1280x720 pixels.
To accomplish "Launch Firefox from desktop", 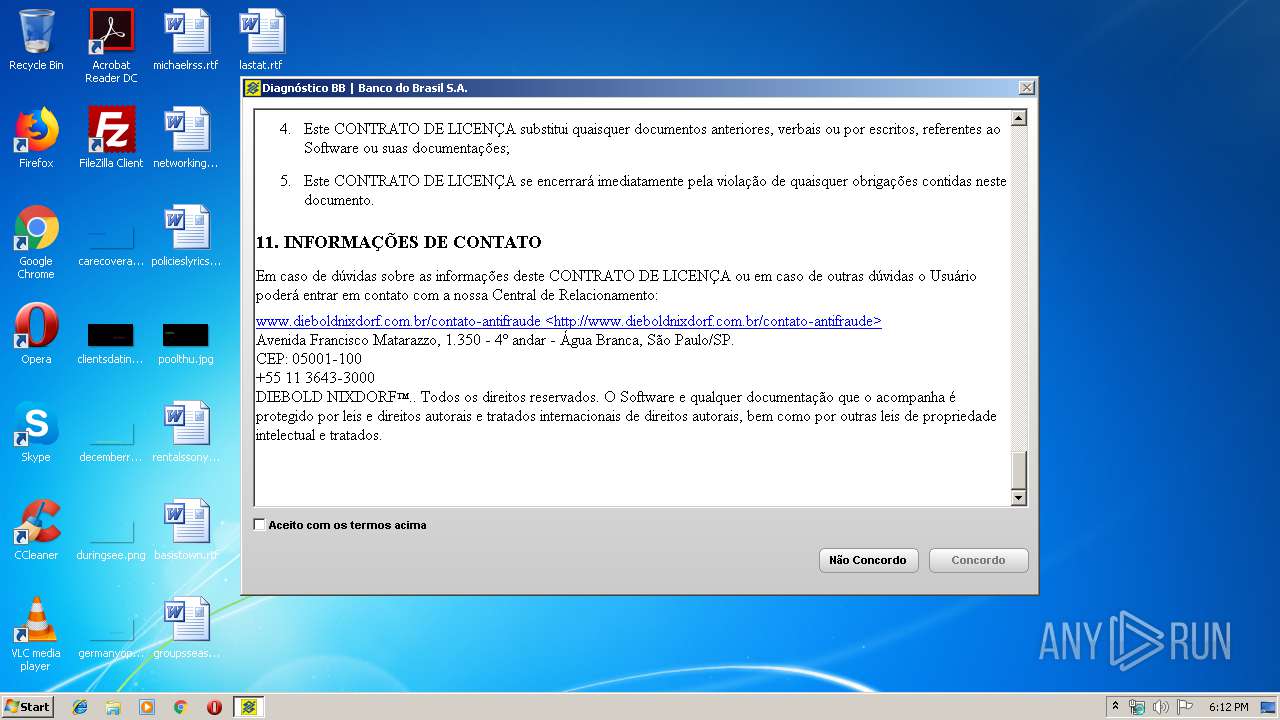I will point(36,138).
